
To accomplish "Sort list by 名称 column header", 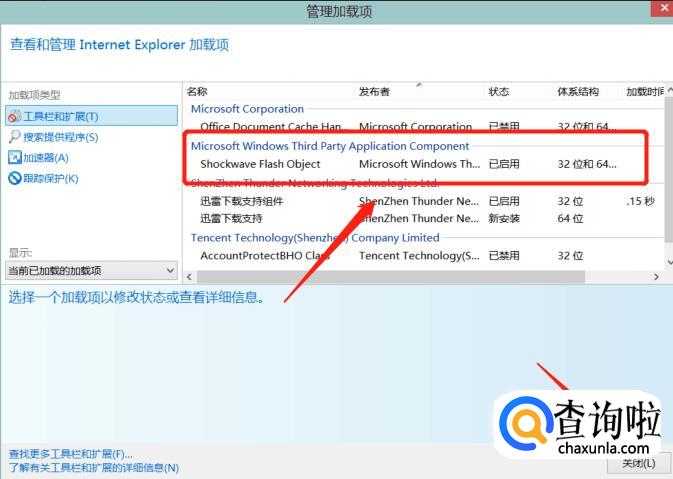I will point(197,91).
